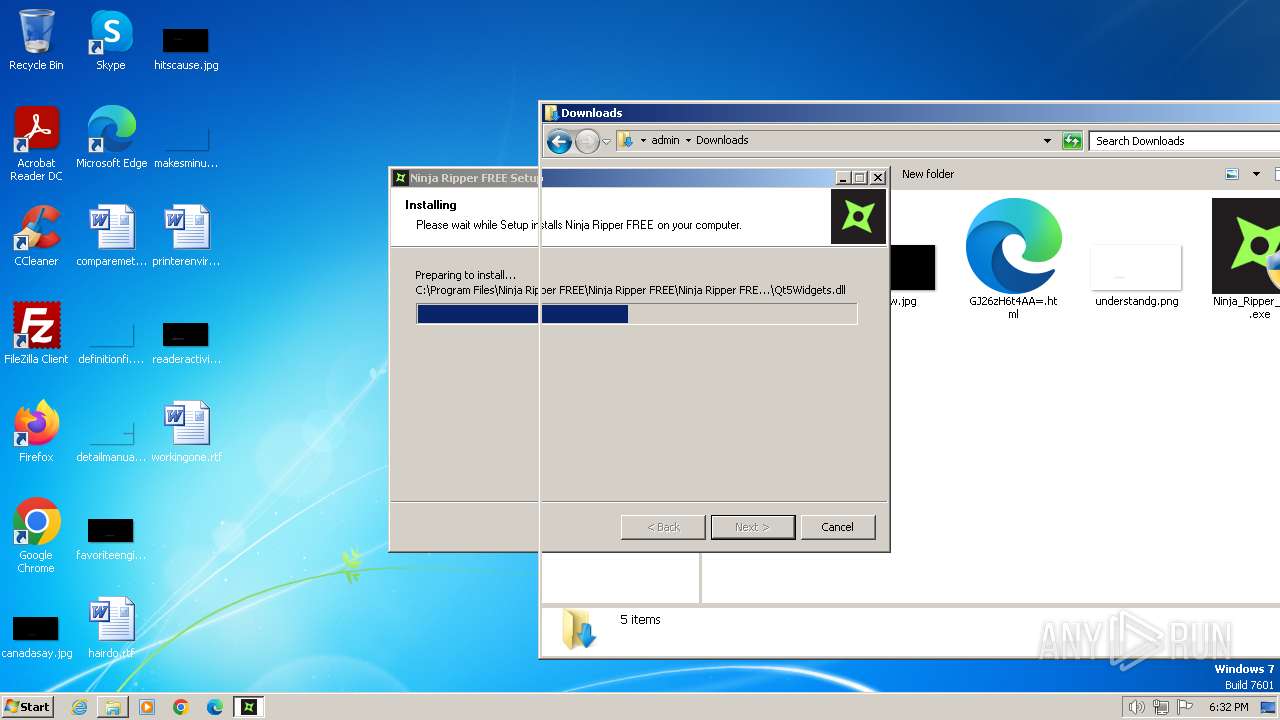
Task: Open Windows Explorer taskbar icon
Action: click(x=113, y=707)
